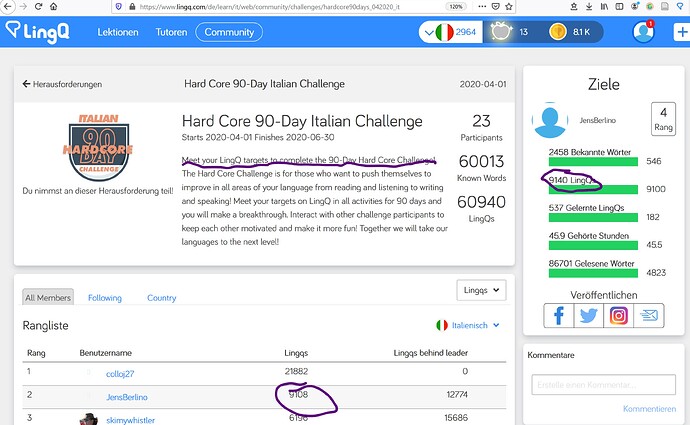The image size is (690, 425).
Task: Click the Bekannte Wörter progress bar
Action: tap(593, 161)
